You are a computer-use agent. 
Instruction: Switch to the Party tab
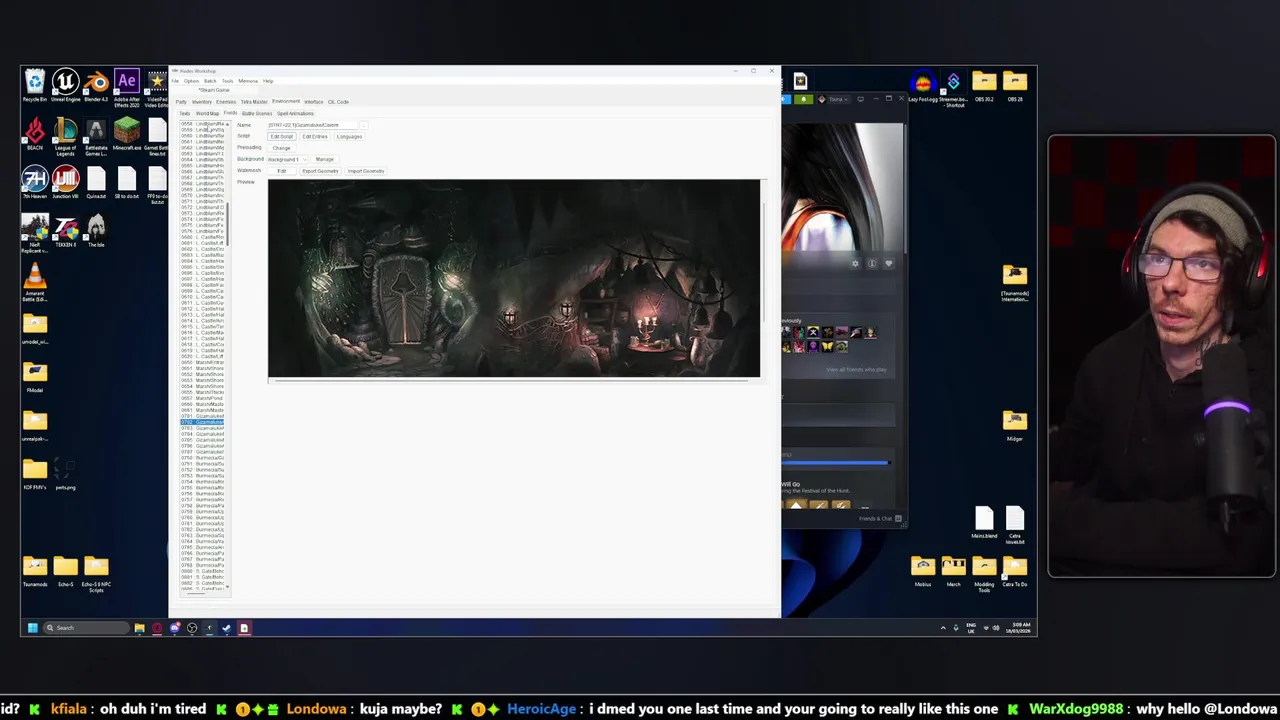click(x=181, y=102)
